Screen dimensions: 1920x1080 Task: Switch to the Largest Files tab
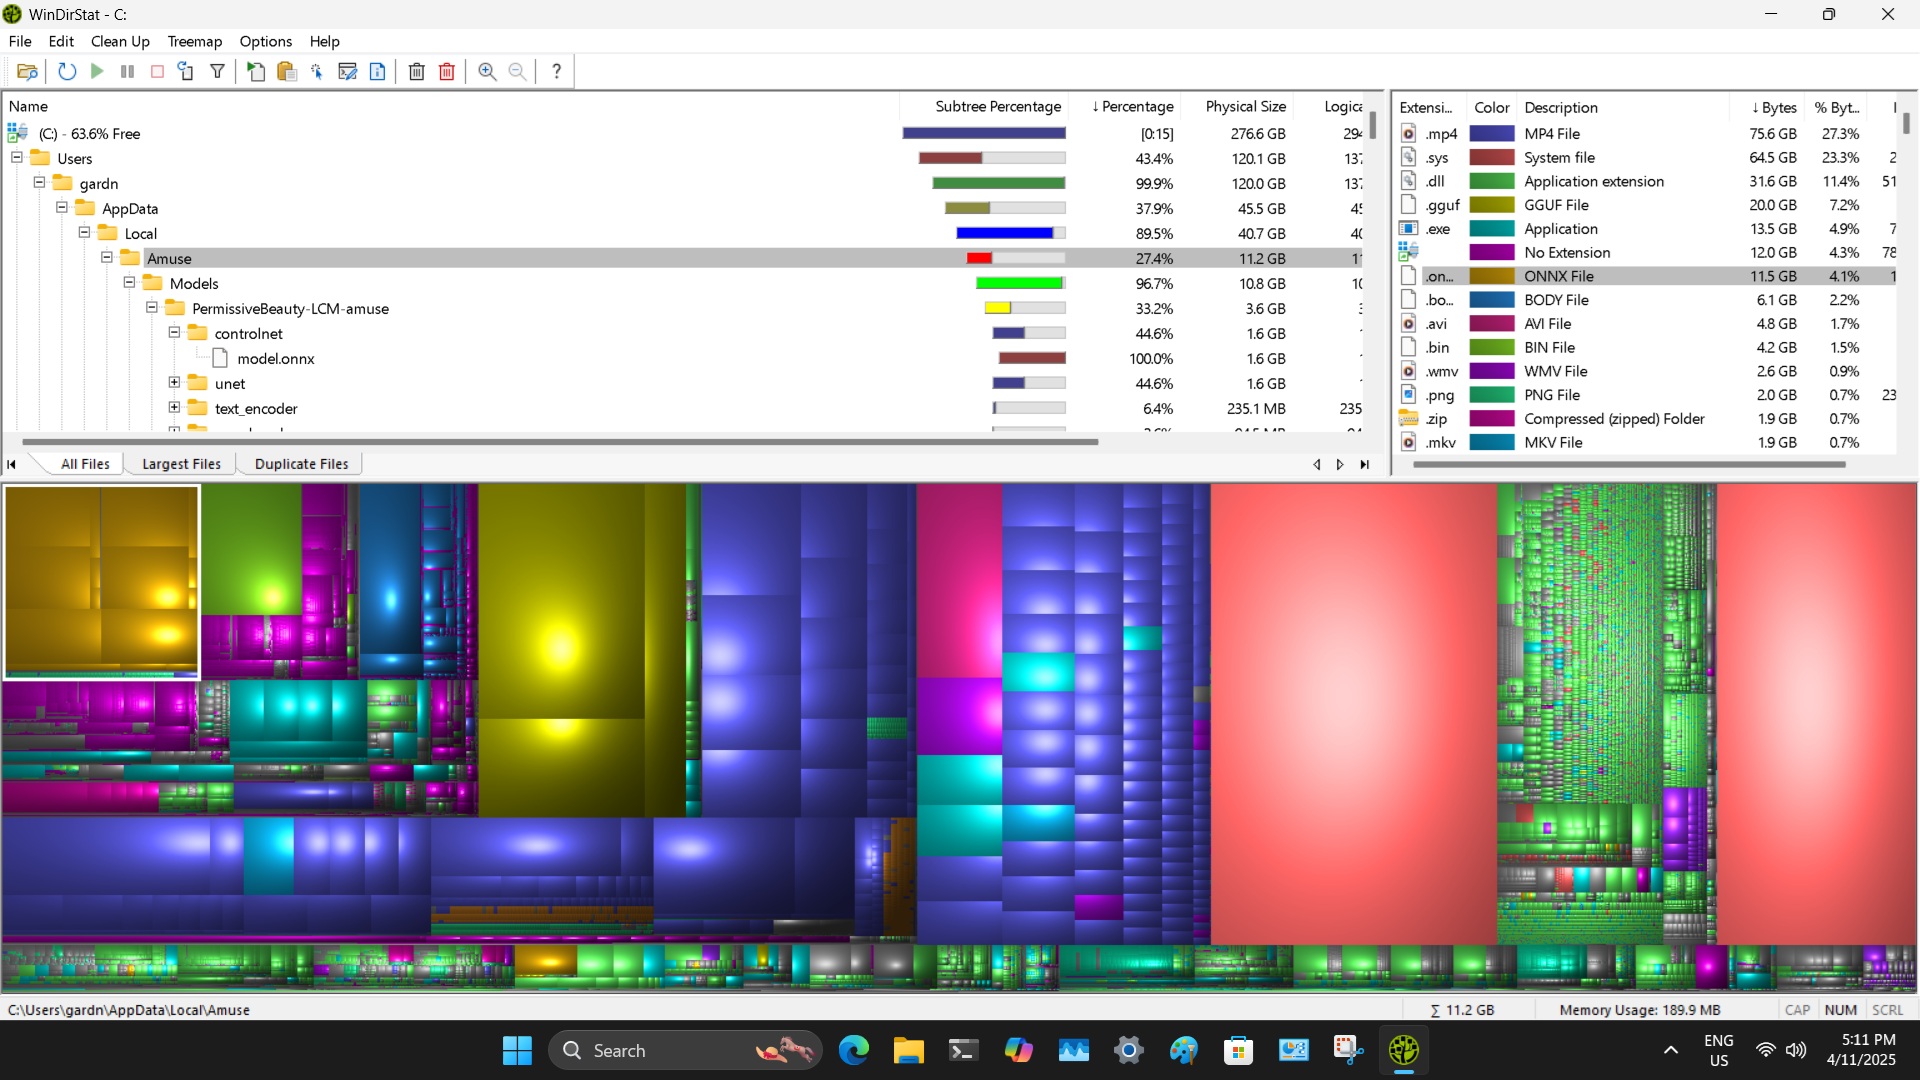pyautogui.click(x=181, y=464)
